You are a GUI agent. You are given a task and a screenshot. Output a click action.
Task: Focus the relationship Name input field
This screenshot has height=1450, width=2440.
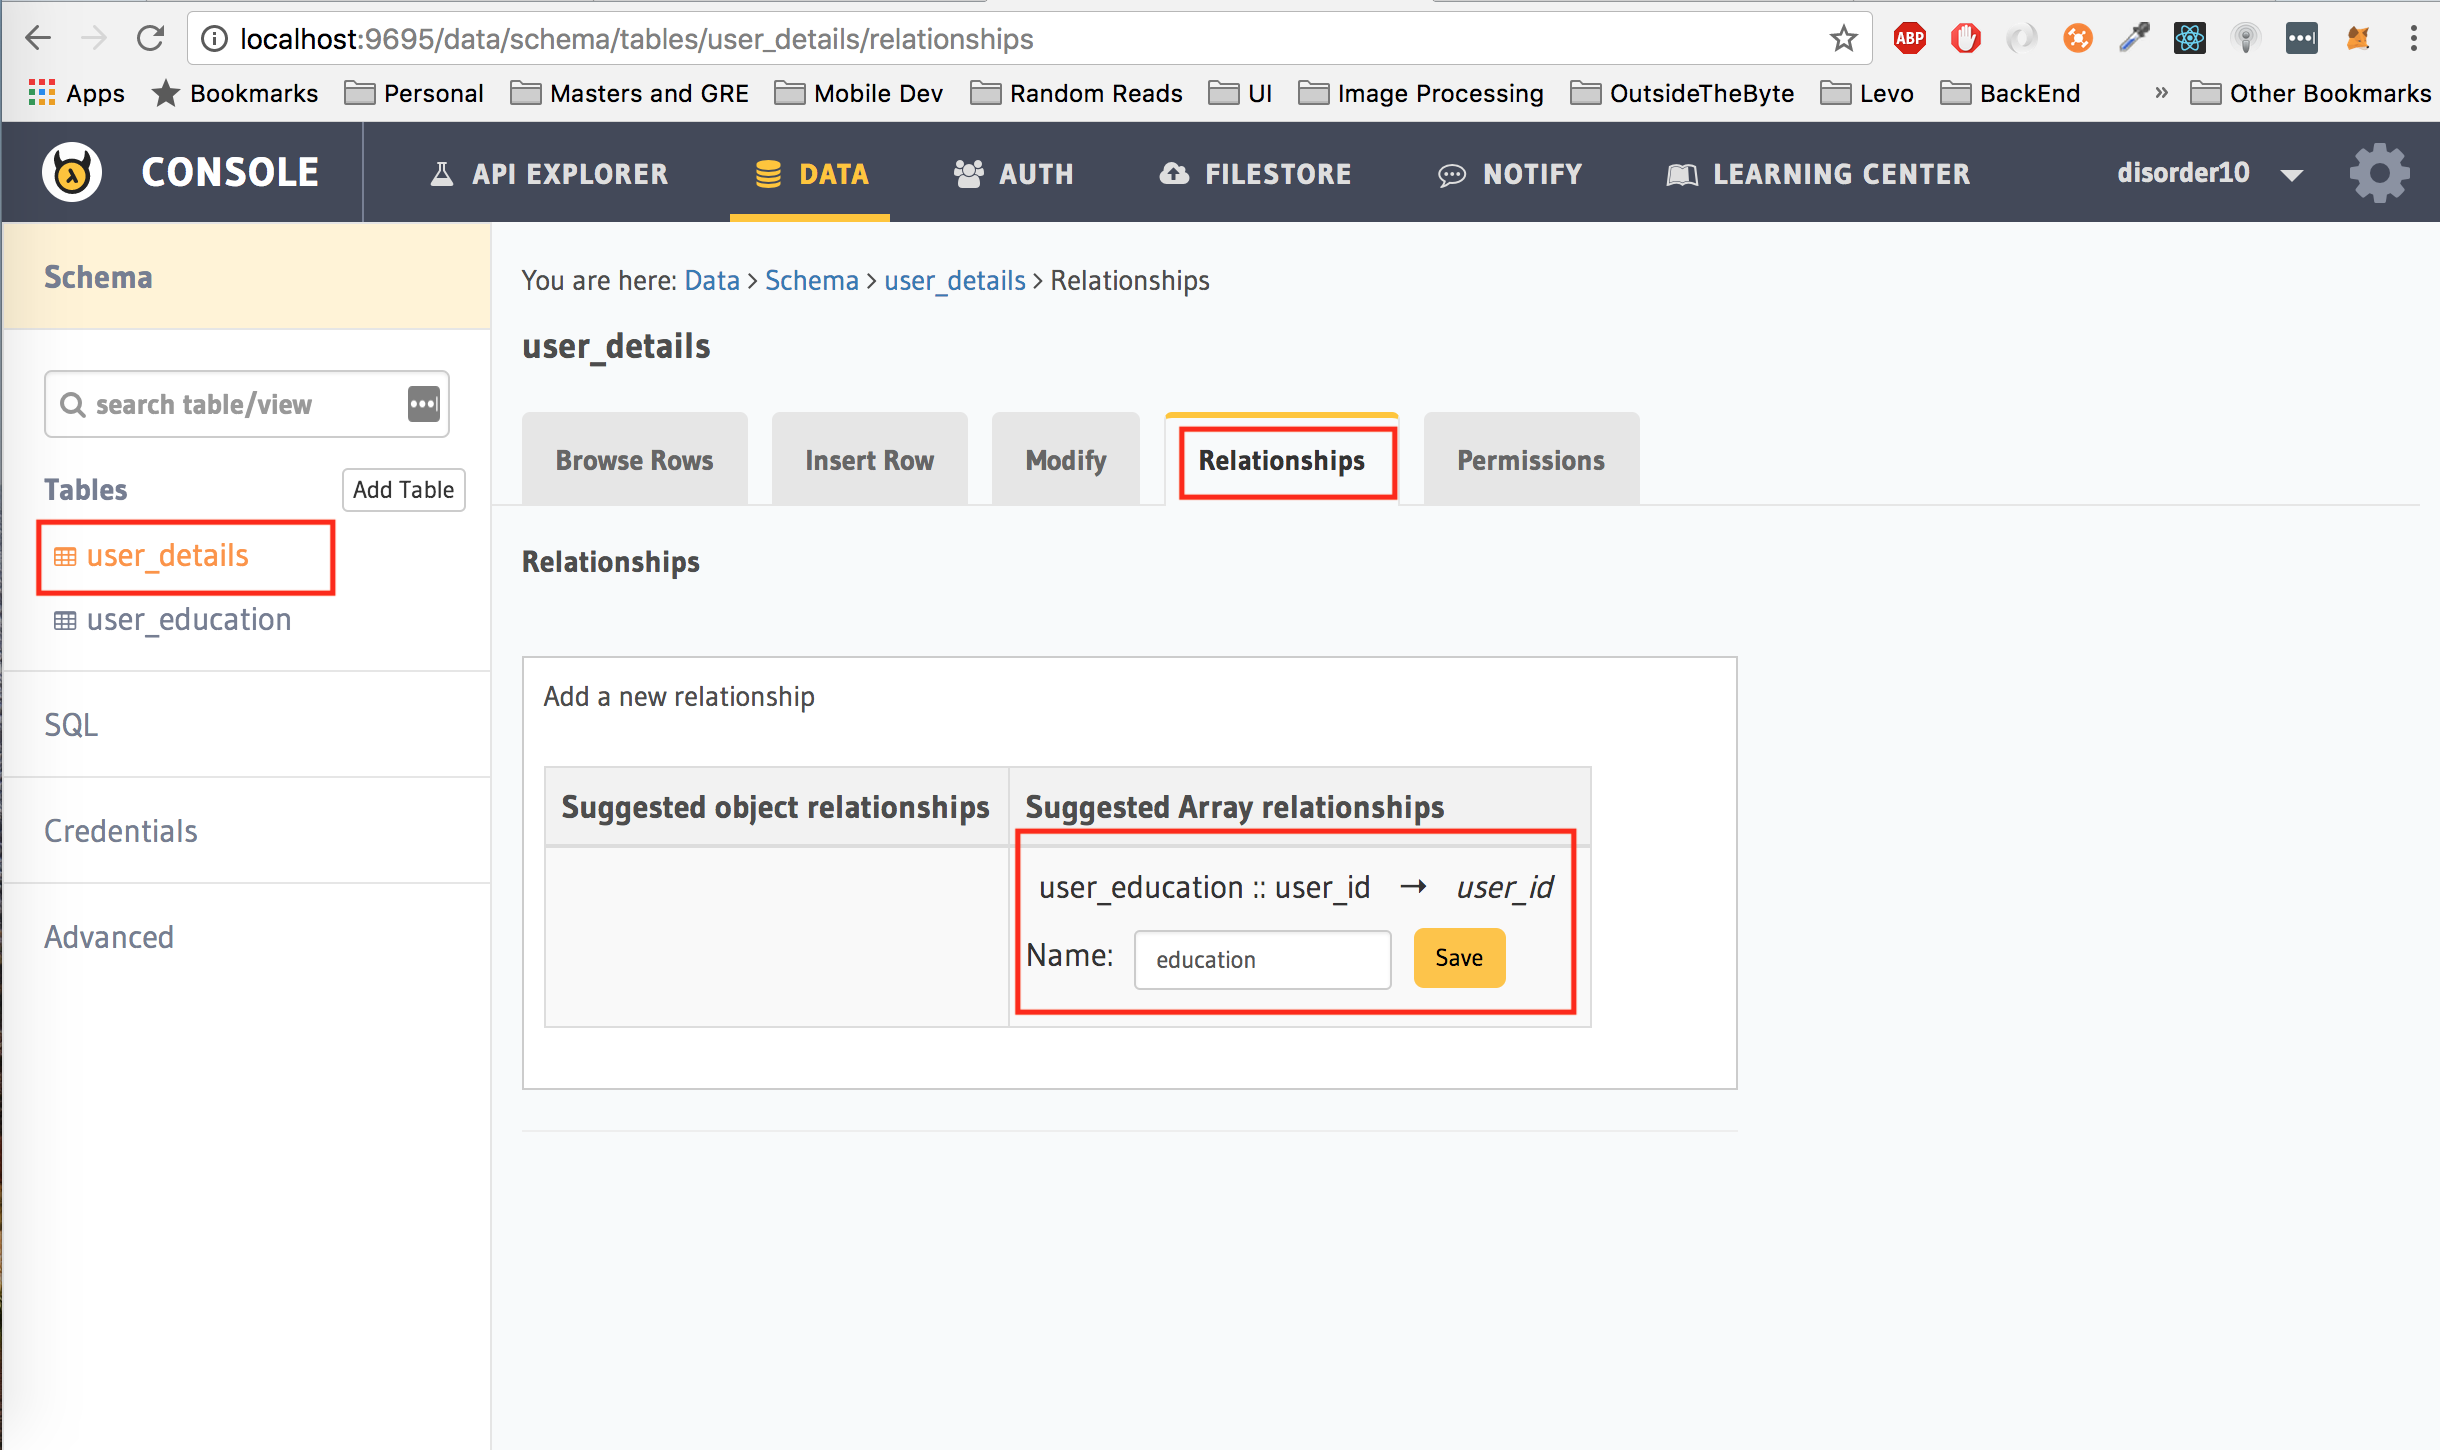pos(1262,960)
